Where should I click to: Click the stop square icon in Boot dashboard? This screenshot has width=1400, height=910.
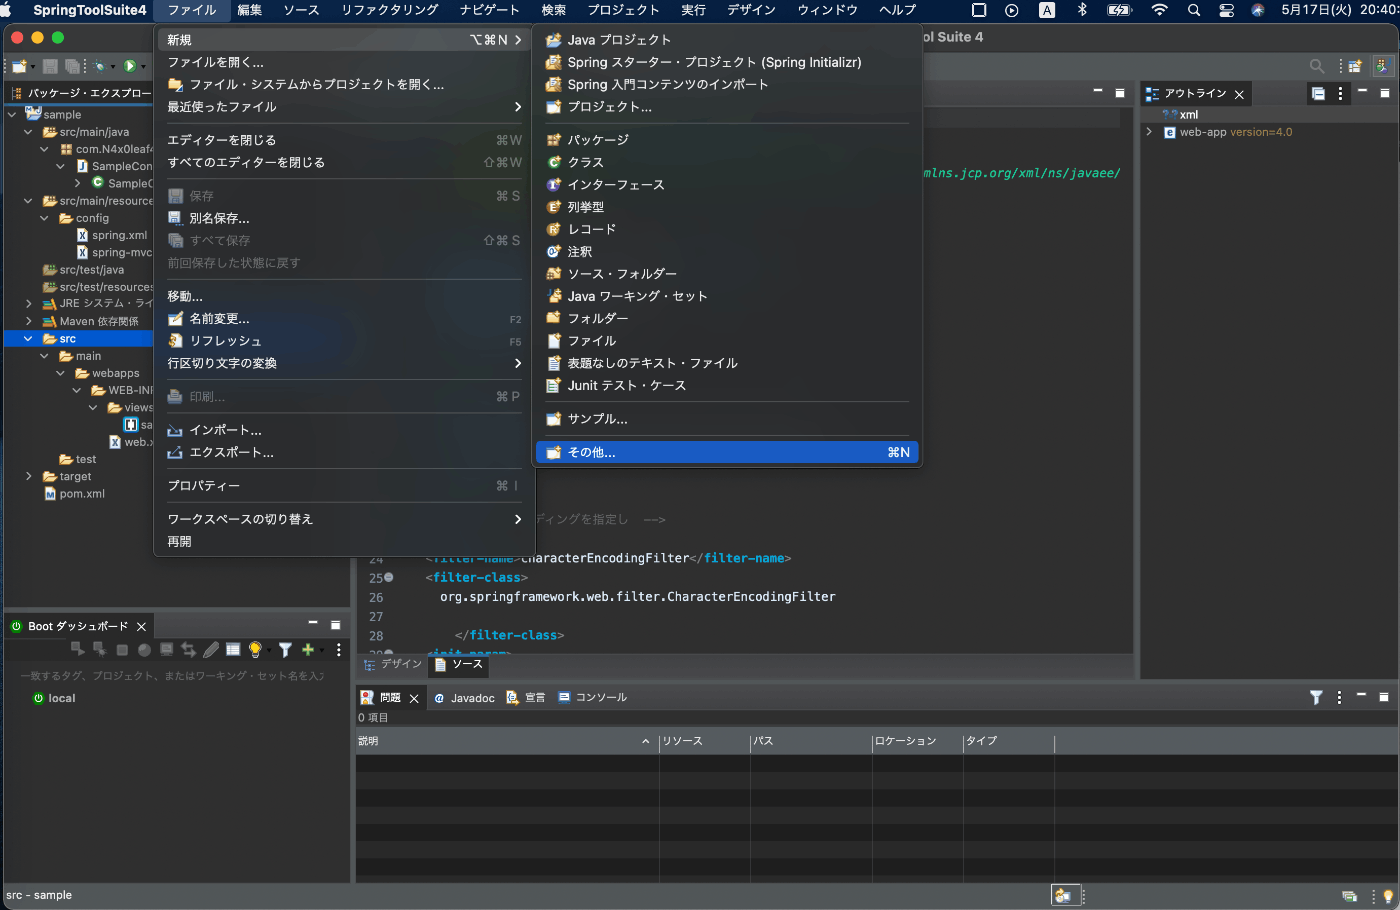point(122,650)
